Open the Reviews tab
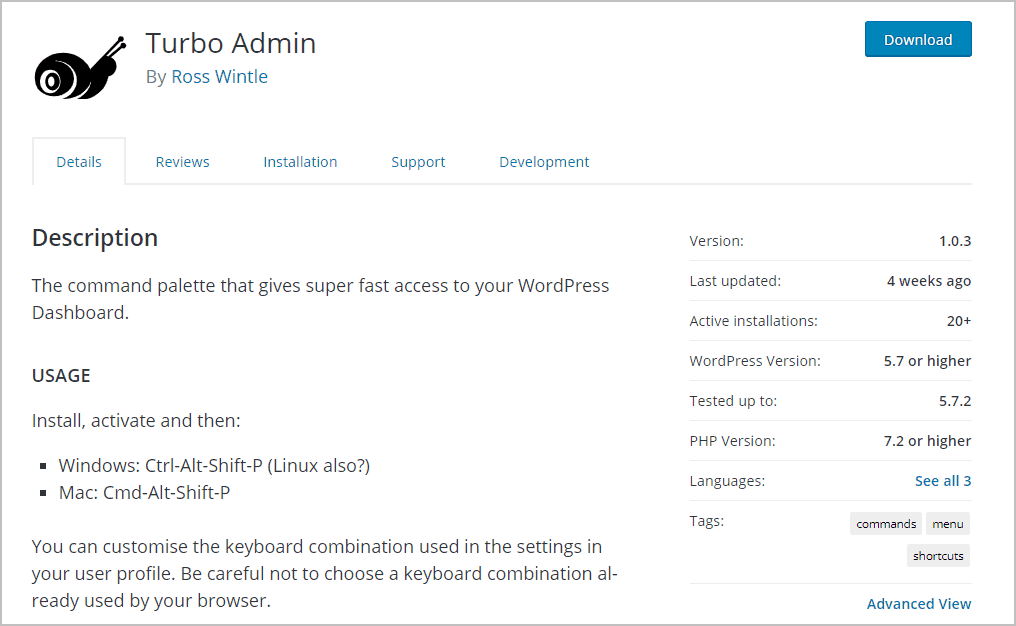The image size is (1016, 626). (x=181, y=161)
